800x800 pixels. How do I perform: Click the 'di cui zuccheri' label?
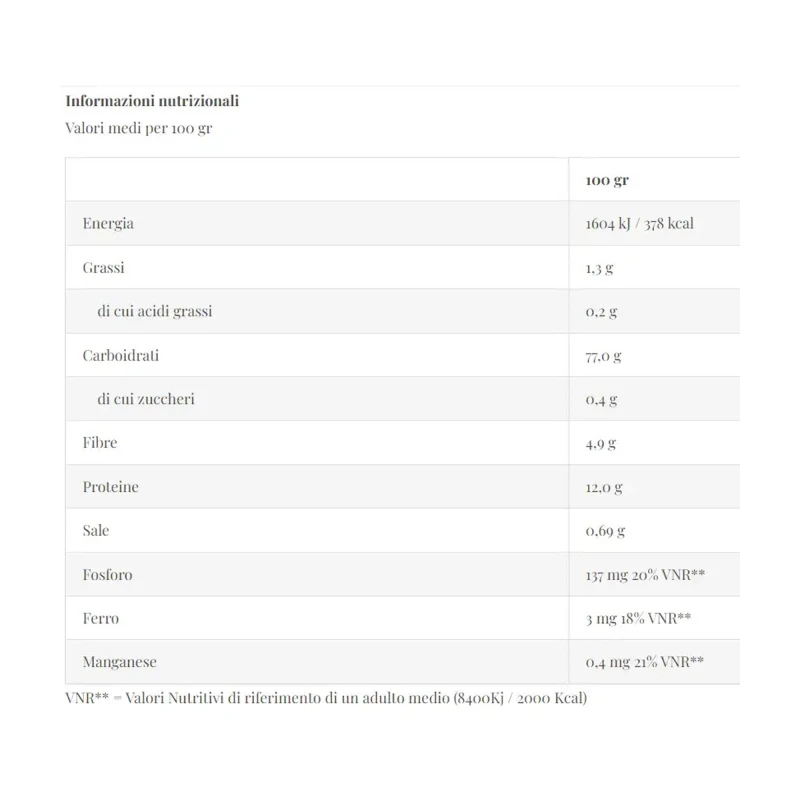[x=146, y=399]
